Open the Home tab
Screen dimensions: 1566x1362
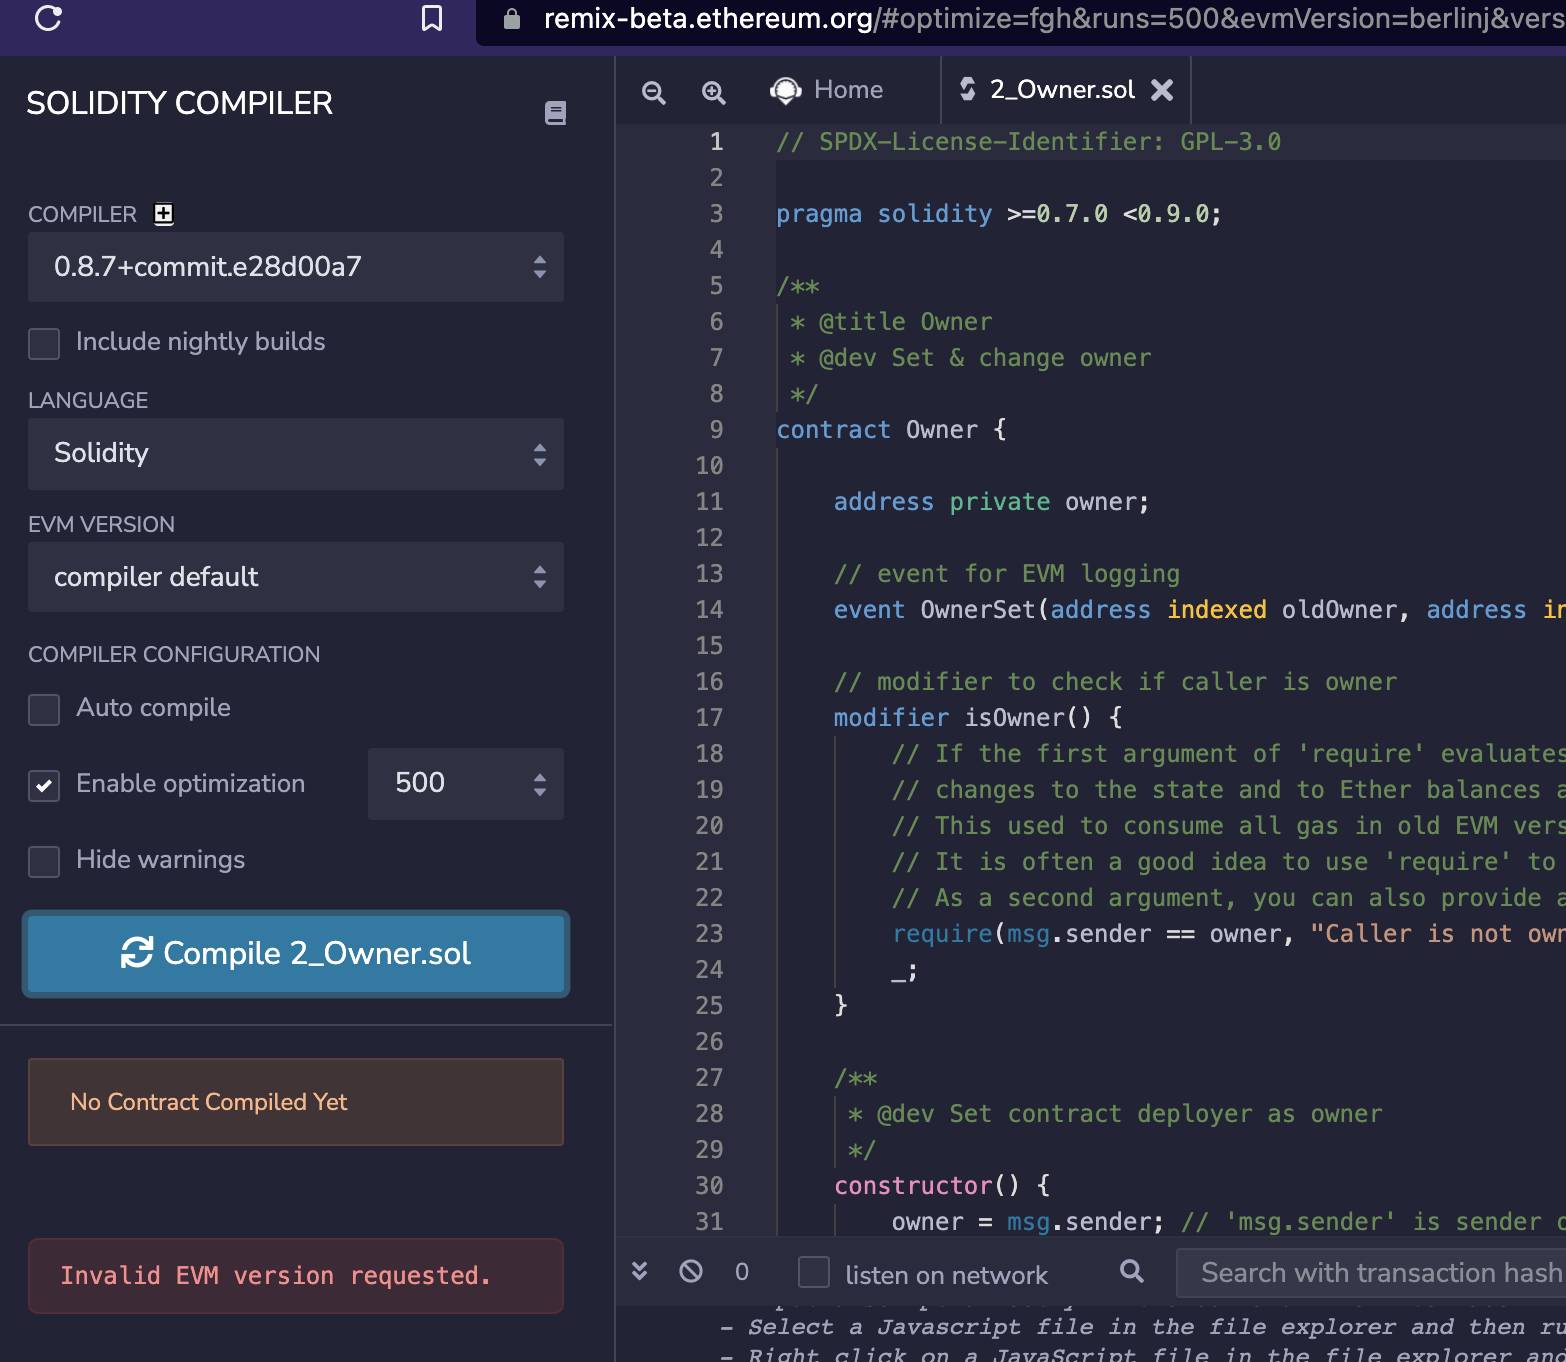point(827,90)
